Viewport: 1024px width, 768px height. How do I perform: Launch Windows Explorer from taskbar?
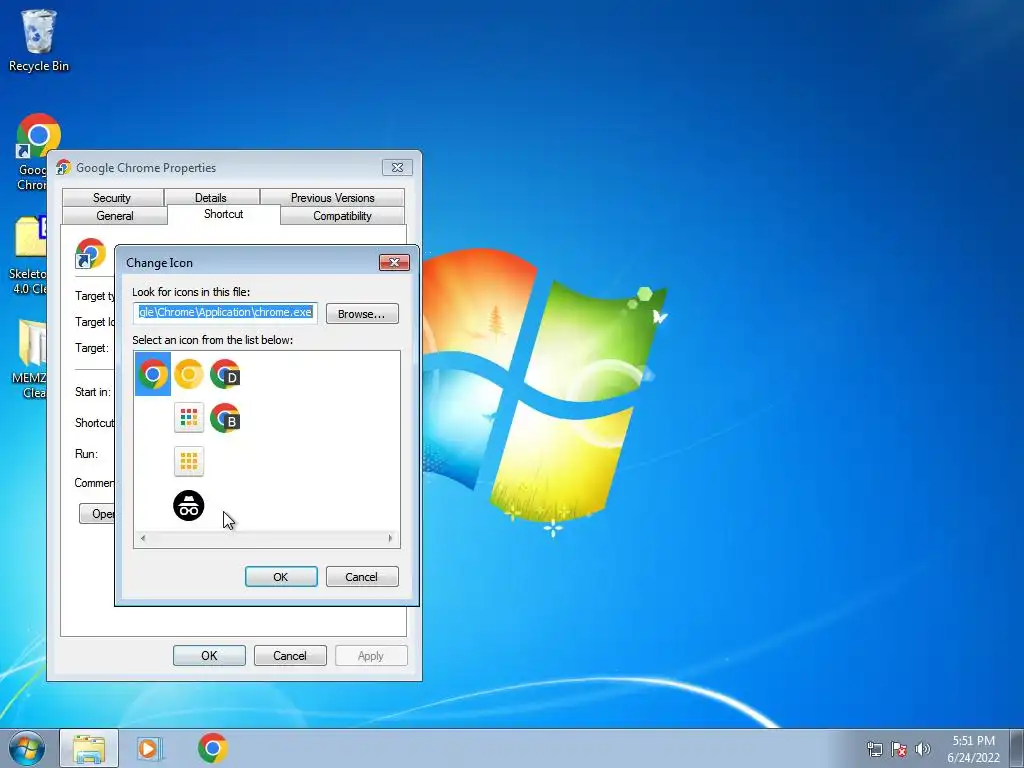[x=89, y=748]
